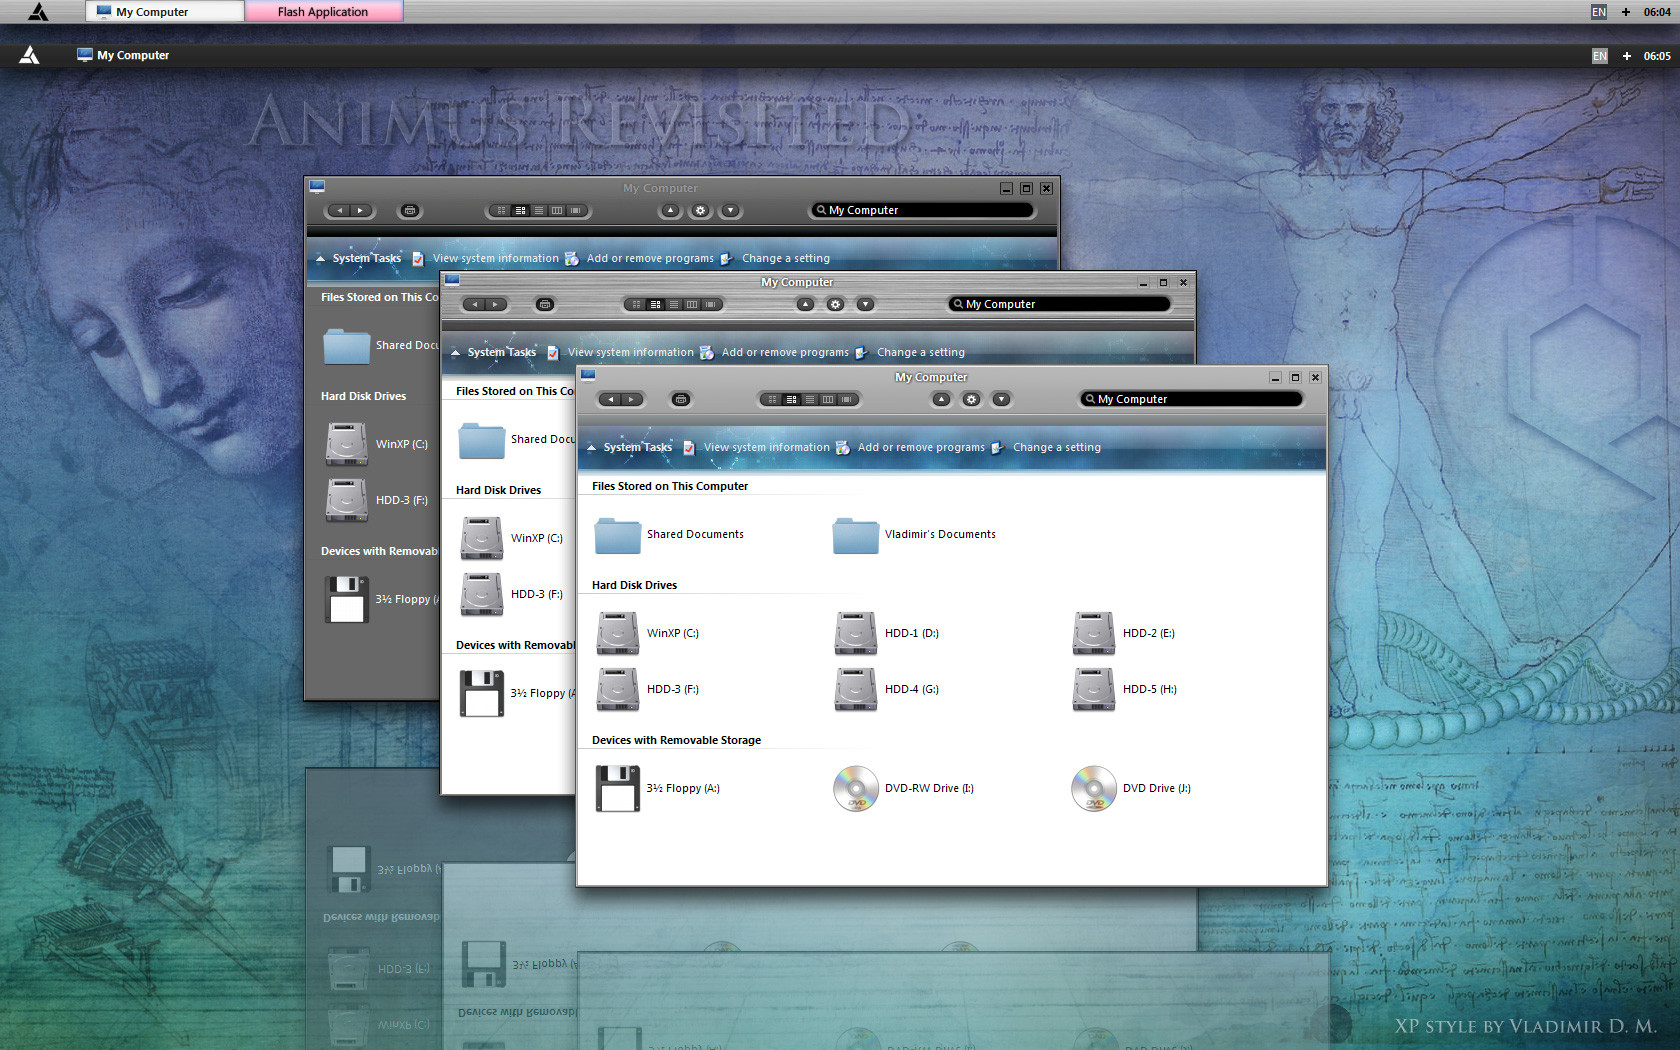The image size is (1680, 1050).
Task: Click the print icon in the middle window toolbar
Action: click(545, 304)
